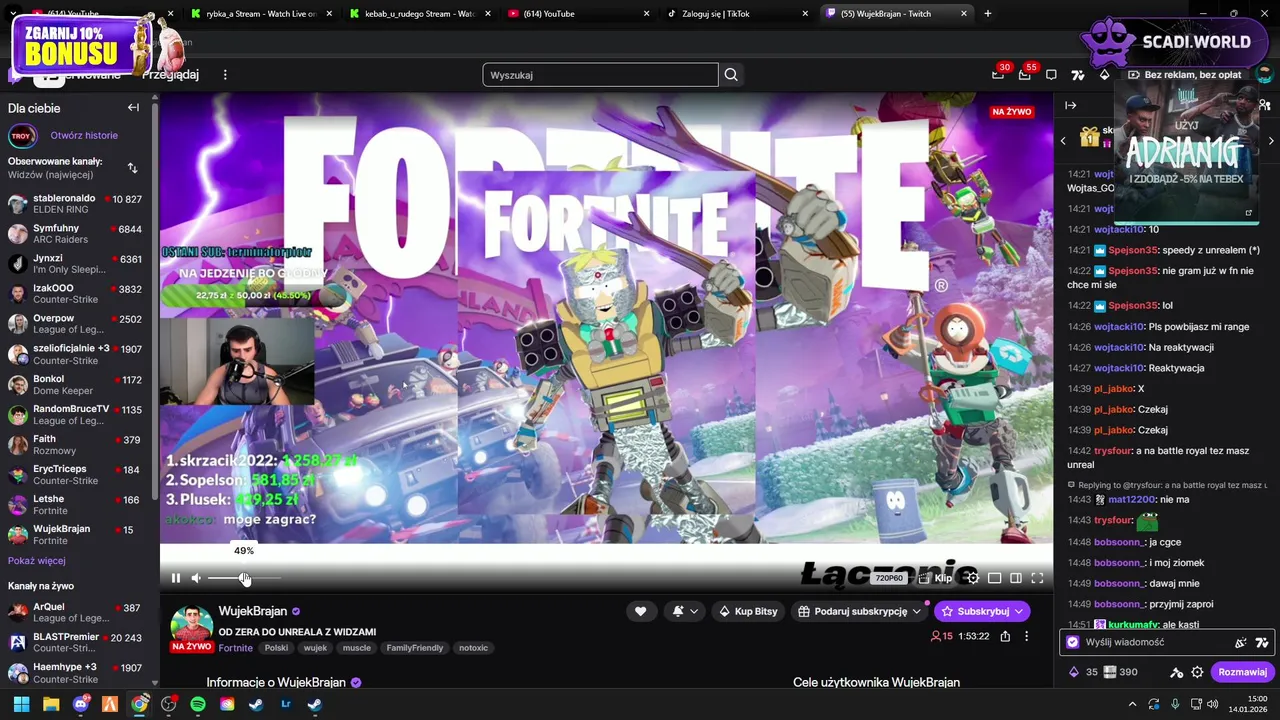Viewport: 1280px width, 720px height.
Task: Click the search magnifier button
Action: coord(731,75)
